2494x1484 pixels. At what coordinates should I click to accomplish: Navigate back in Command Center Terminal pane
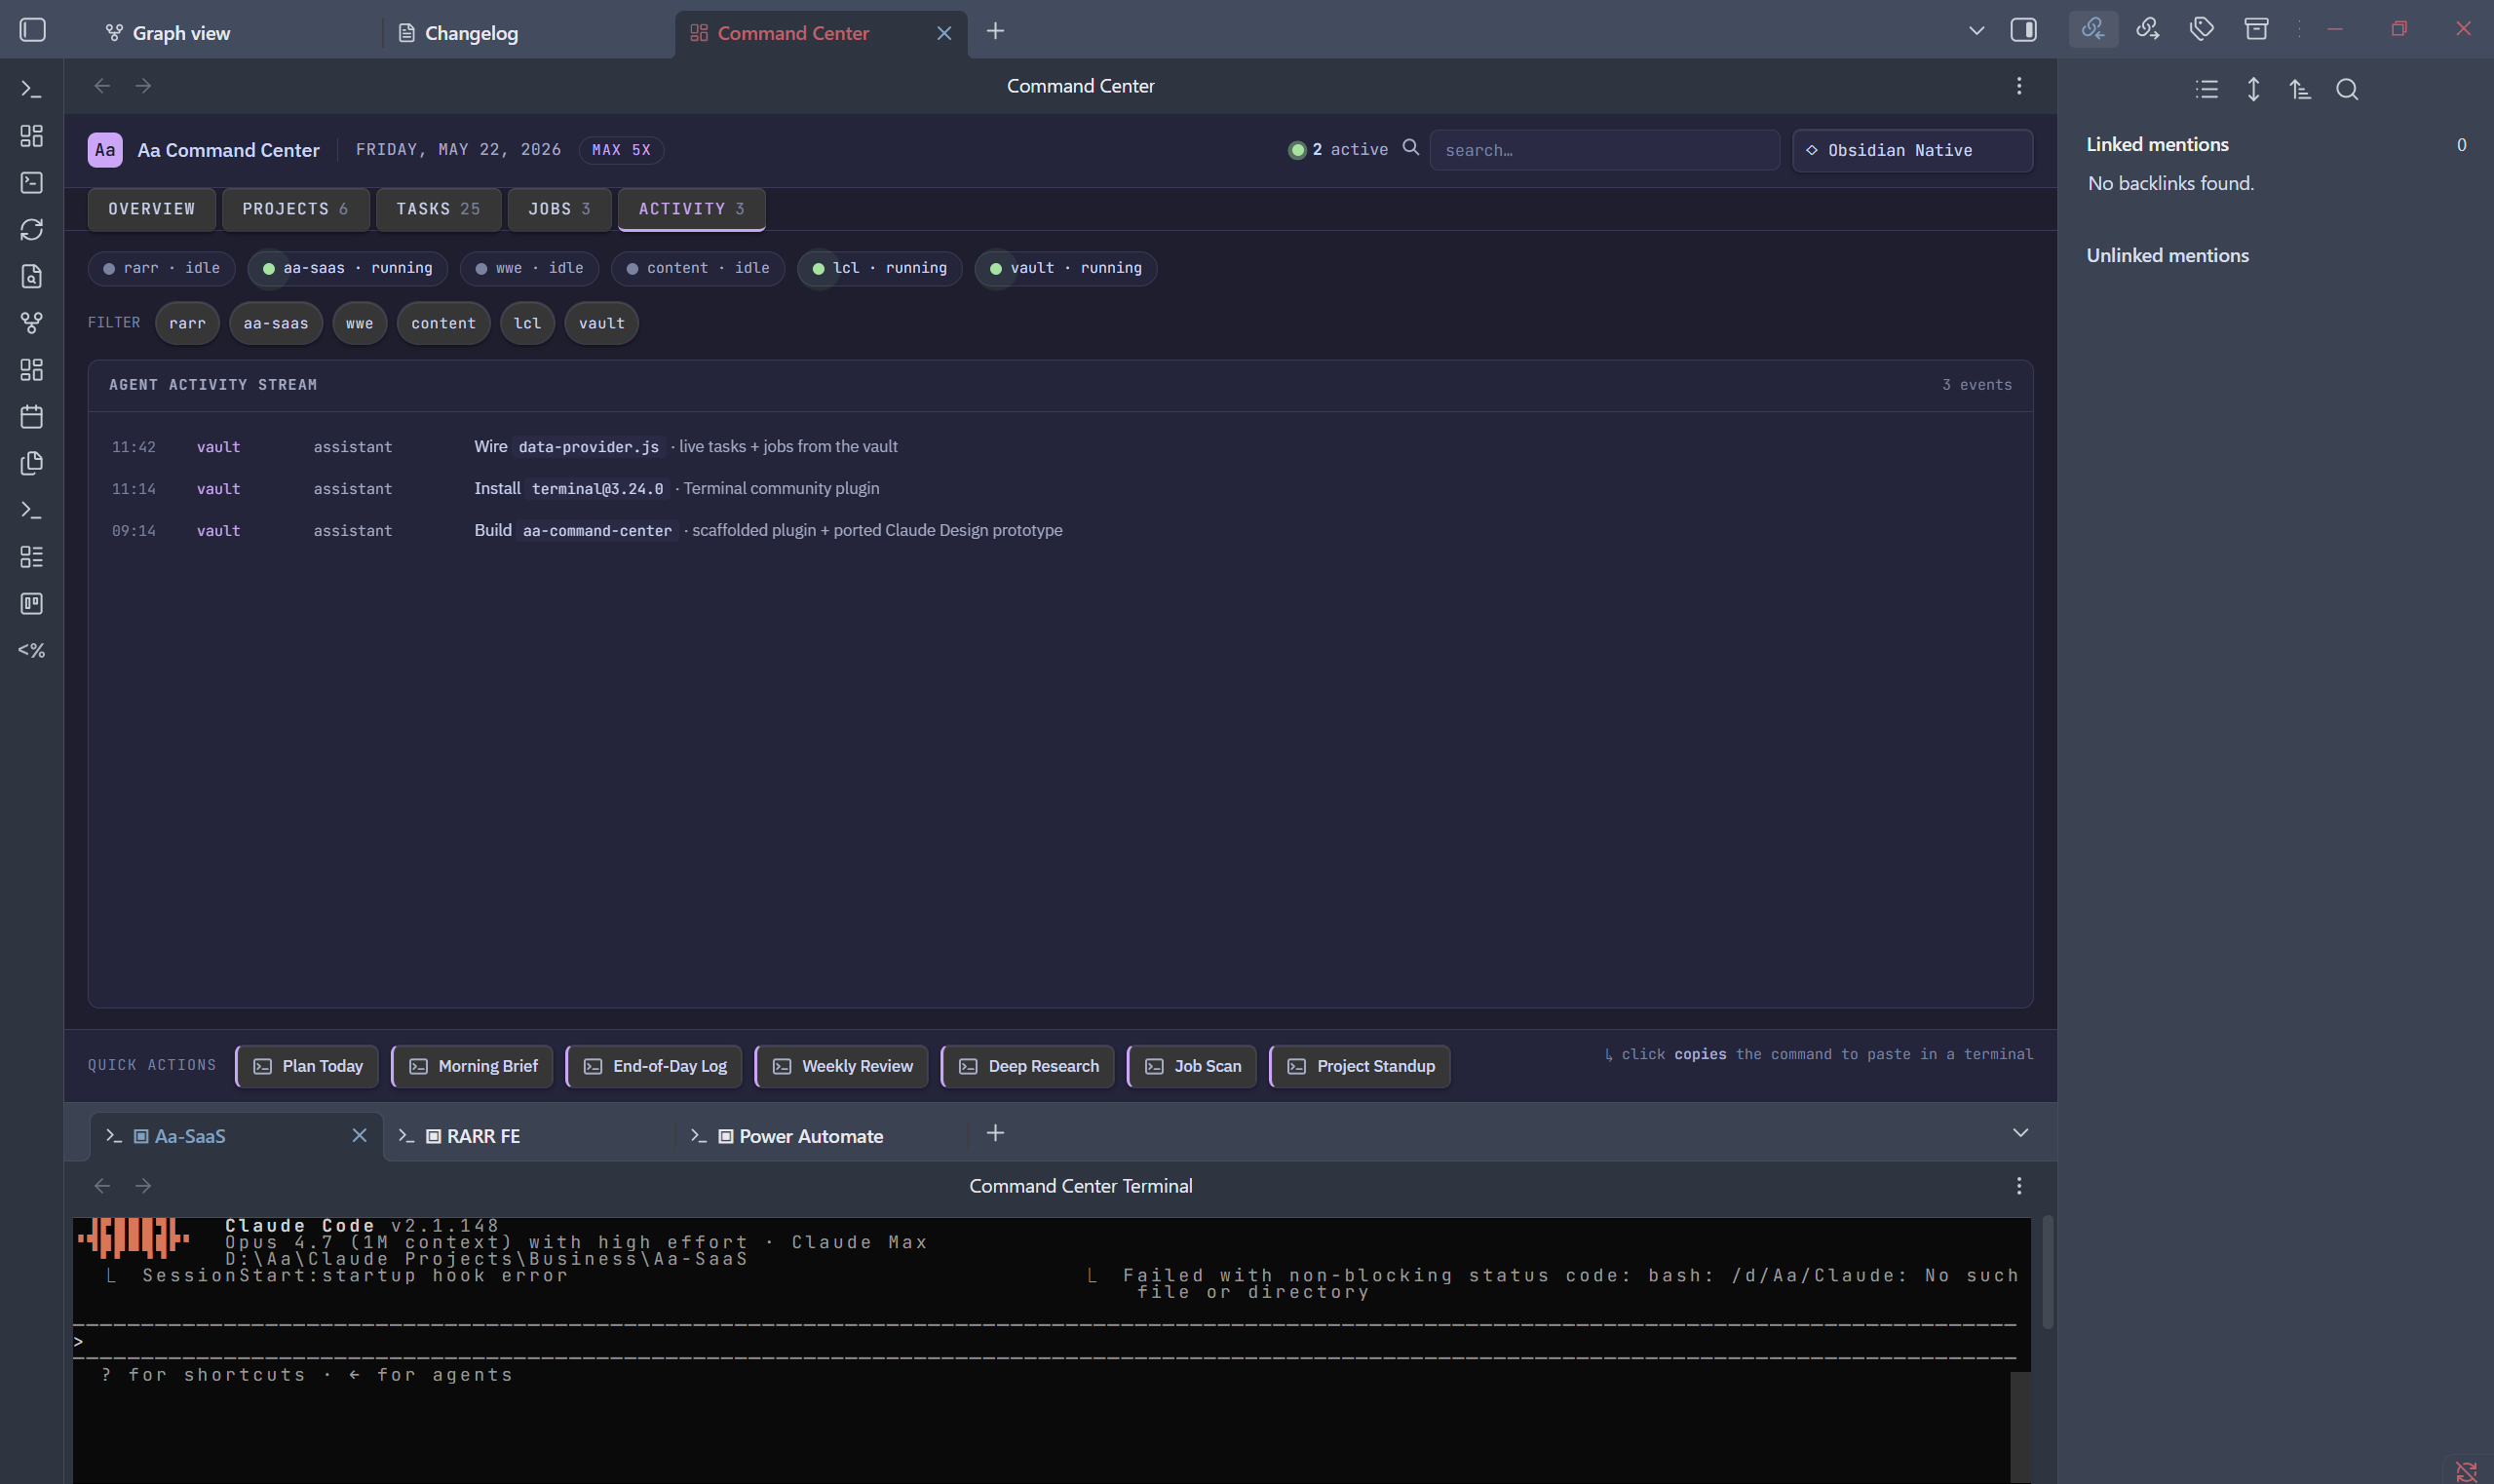[x=102, y=1186]
